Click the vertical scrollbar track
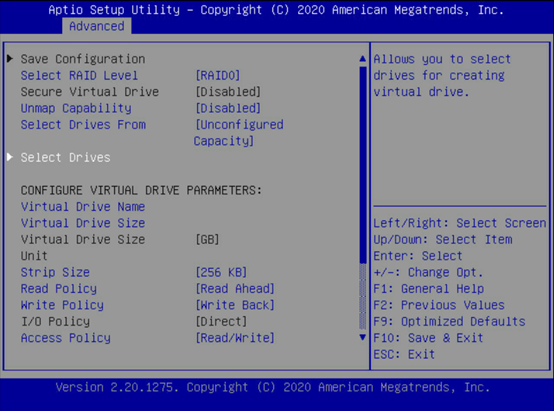554x411 pixels. 363,198
